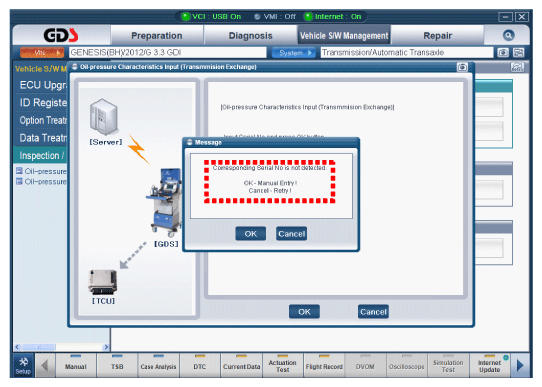
Task: Click Cancel at bottom of Oil-pressure Characteristics window
Action: pyautogui.click(x=373, y=312)
